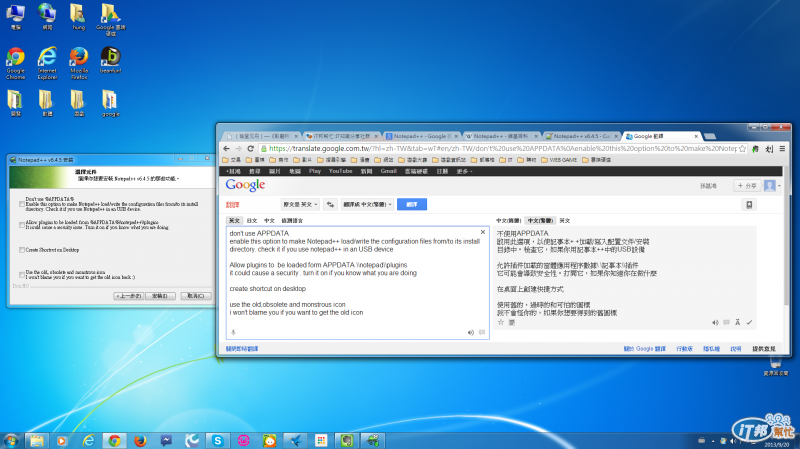The image size is (800, 449).
Task: Clear the source text with X icon
Action: [x=483, y=232]
